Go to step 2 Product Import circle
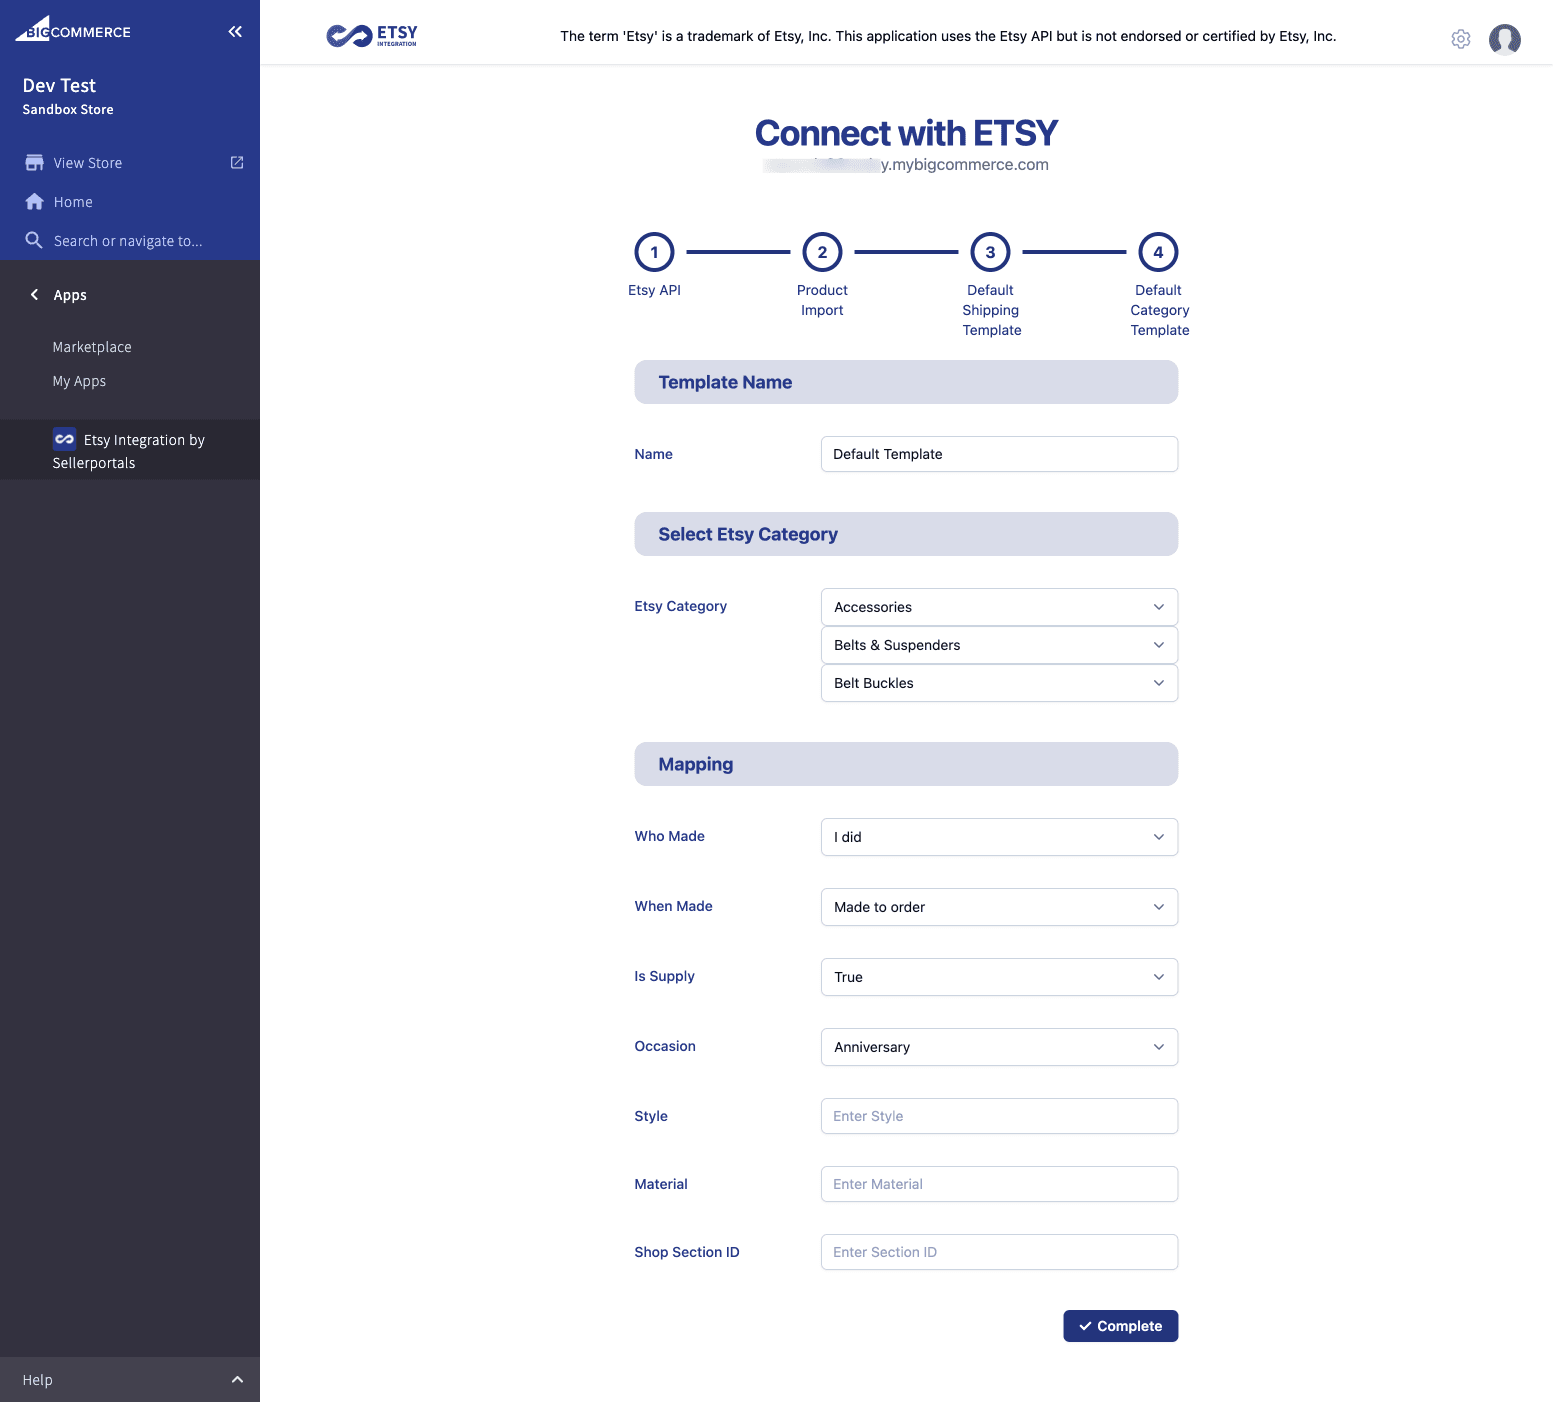1554x1402 pixels. click(x=823, y=252)
